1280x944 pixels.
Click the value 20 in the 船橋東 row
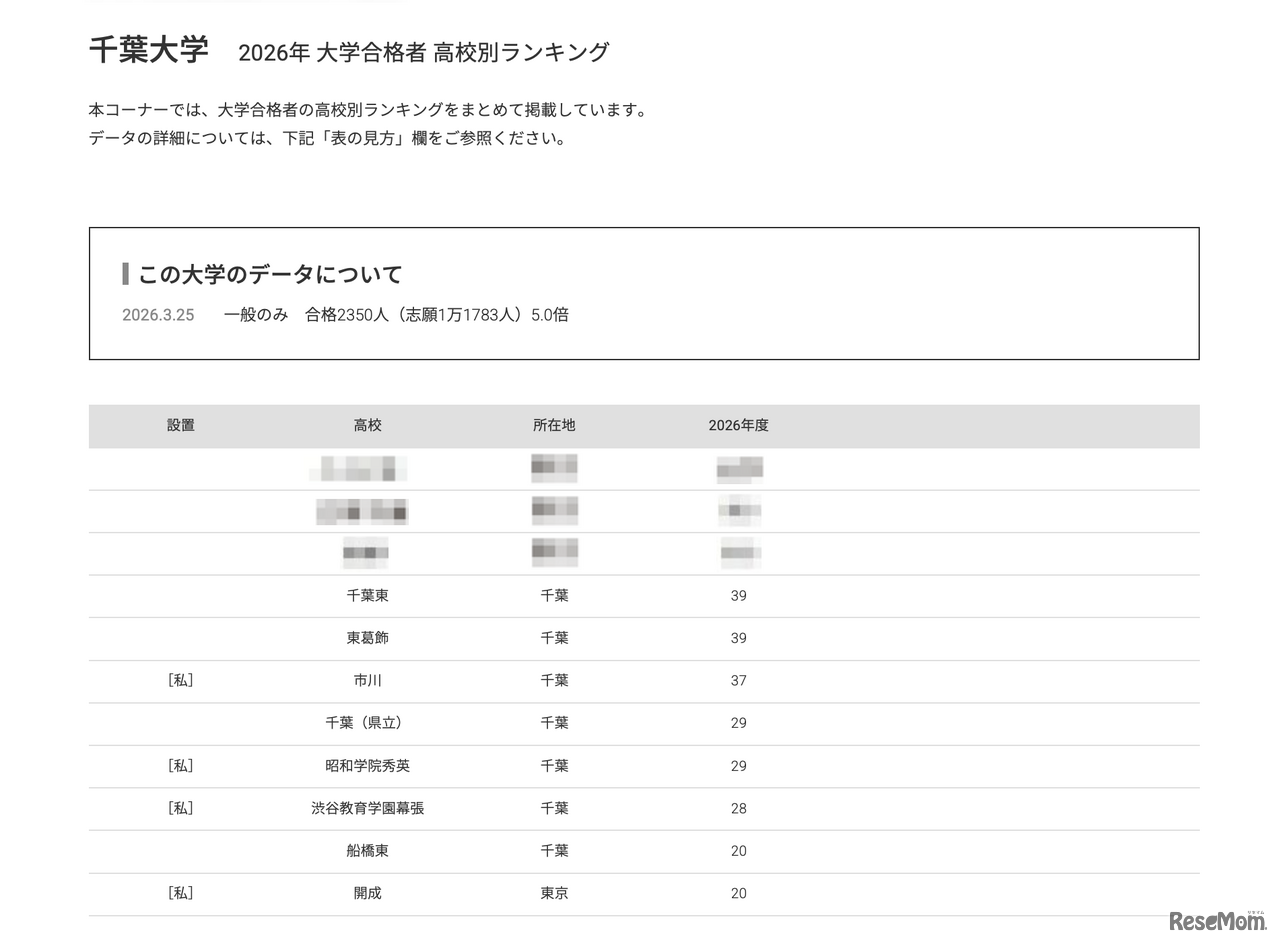tap(738, 851)
